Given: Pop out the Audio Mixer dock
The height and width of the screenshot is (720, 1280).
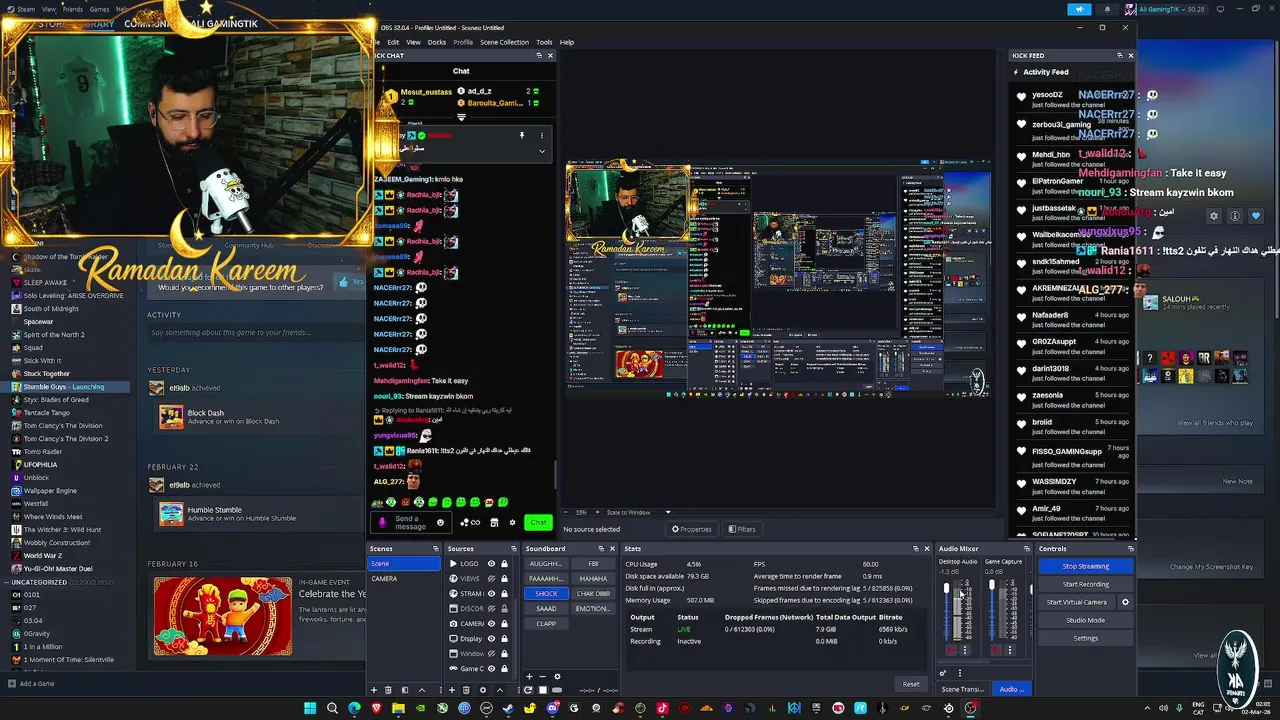Looking at the screenshot, I should click(1026, 548).
